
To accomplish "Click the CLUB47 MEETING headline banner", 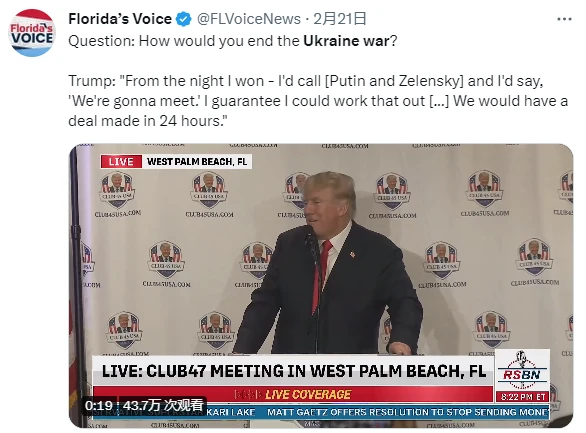I will click(293, 371).
